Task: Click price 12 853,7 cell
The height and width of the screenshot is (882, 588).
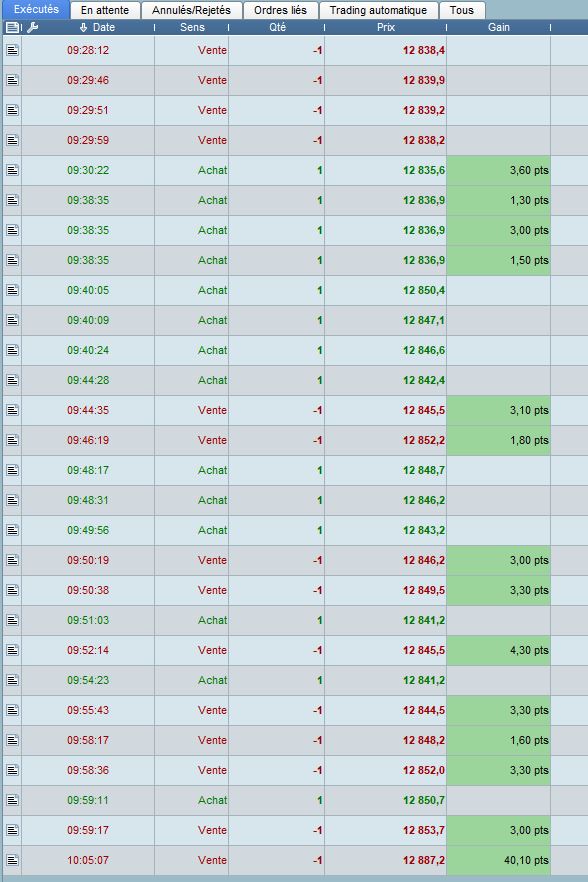Action: [386, 830]
